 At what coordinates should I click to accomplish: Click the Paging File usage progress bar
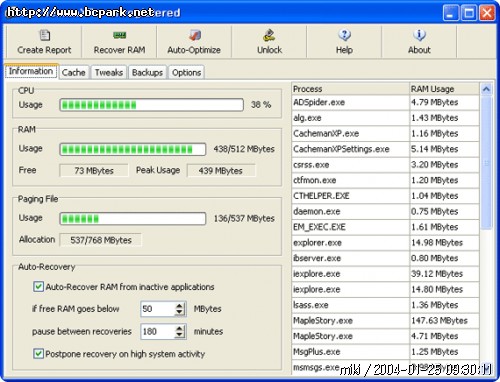[133, 219]
